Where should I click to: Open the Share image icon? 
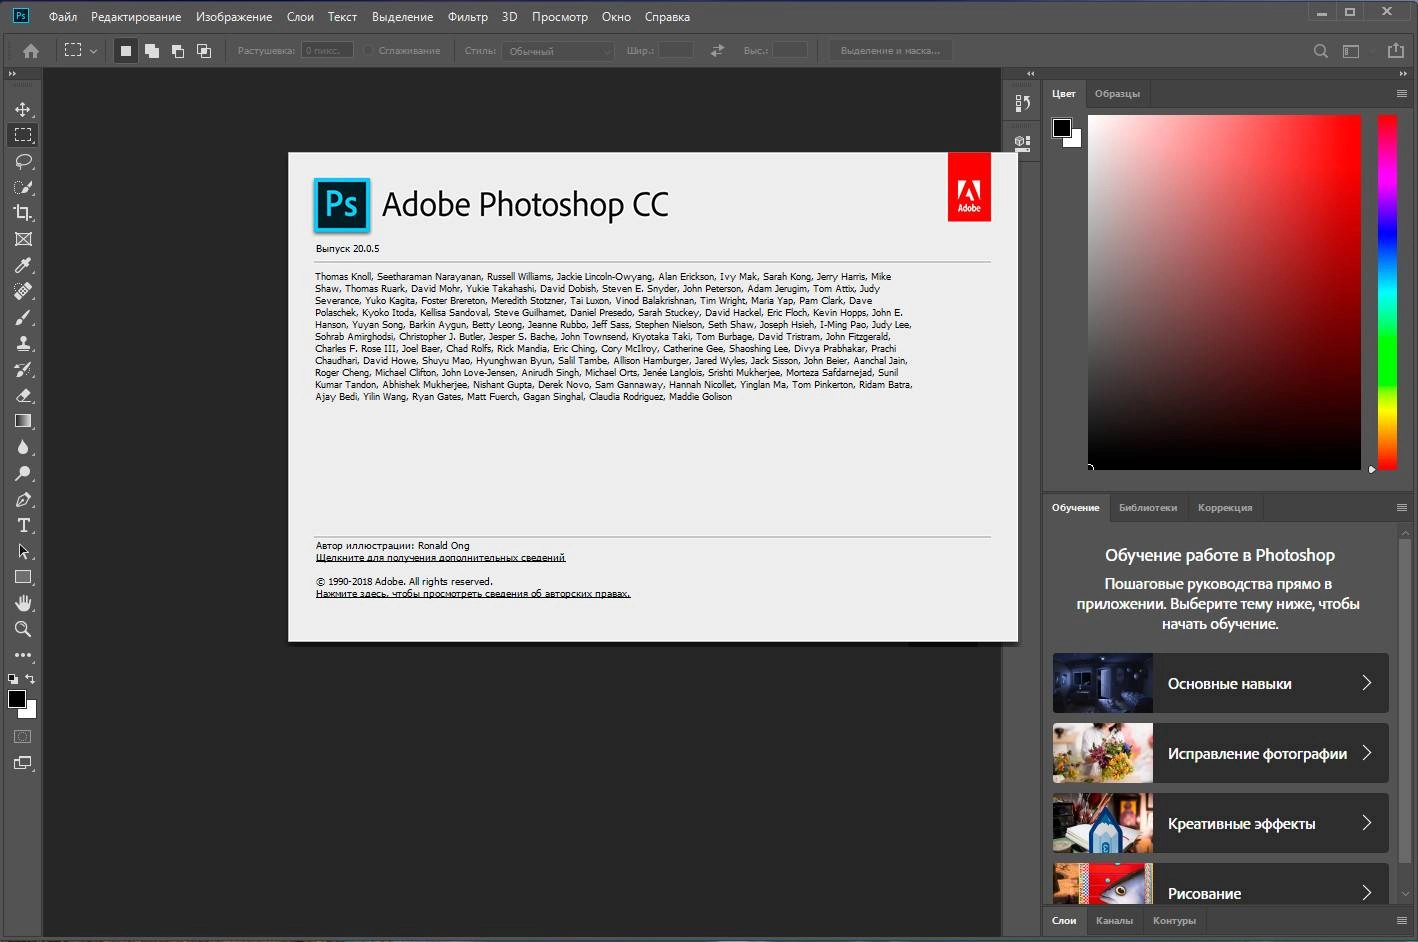(1396, 50)
